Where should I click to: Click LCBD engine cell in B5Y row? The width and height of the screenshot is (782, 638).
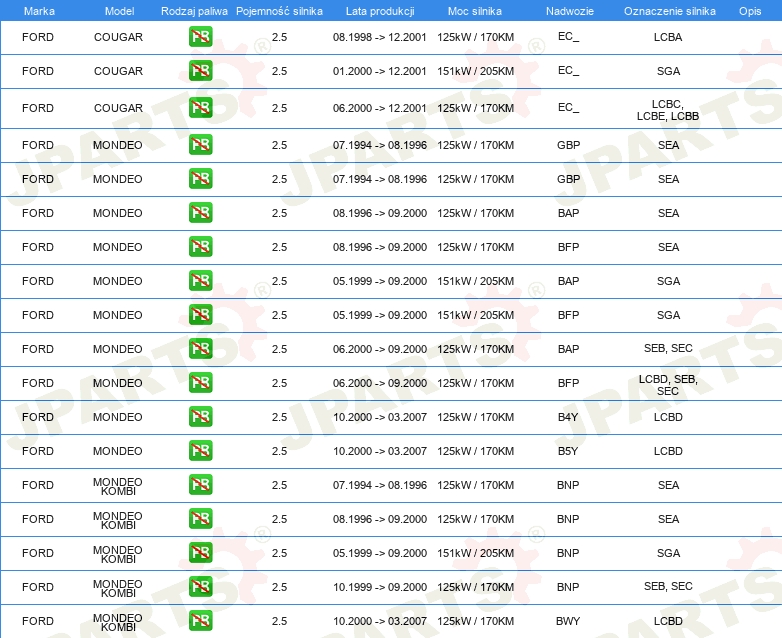[668, 451]
